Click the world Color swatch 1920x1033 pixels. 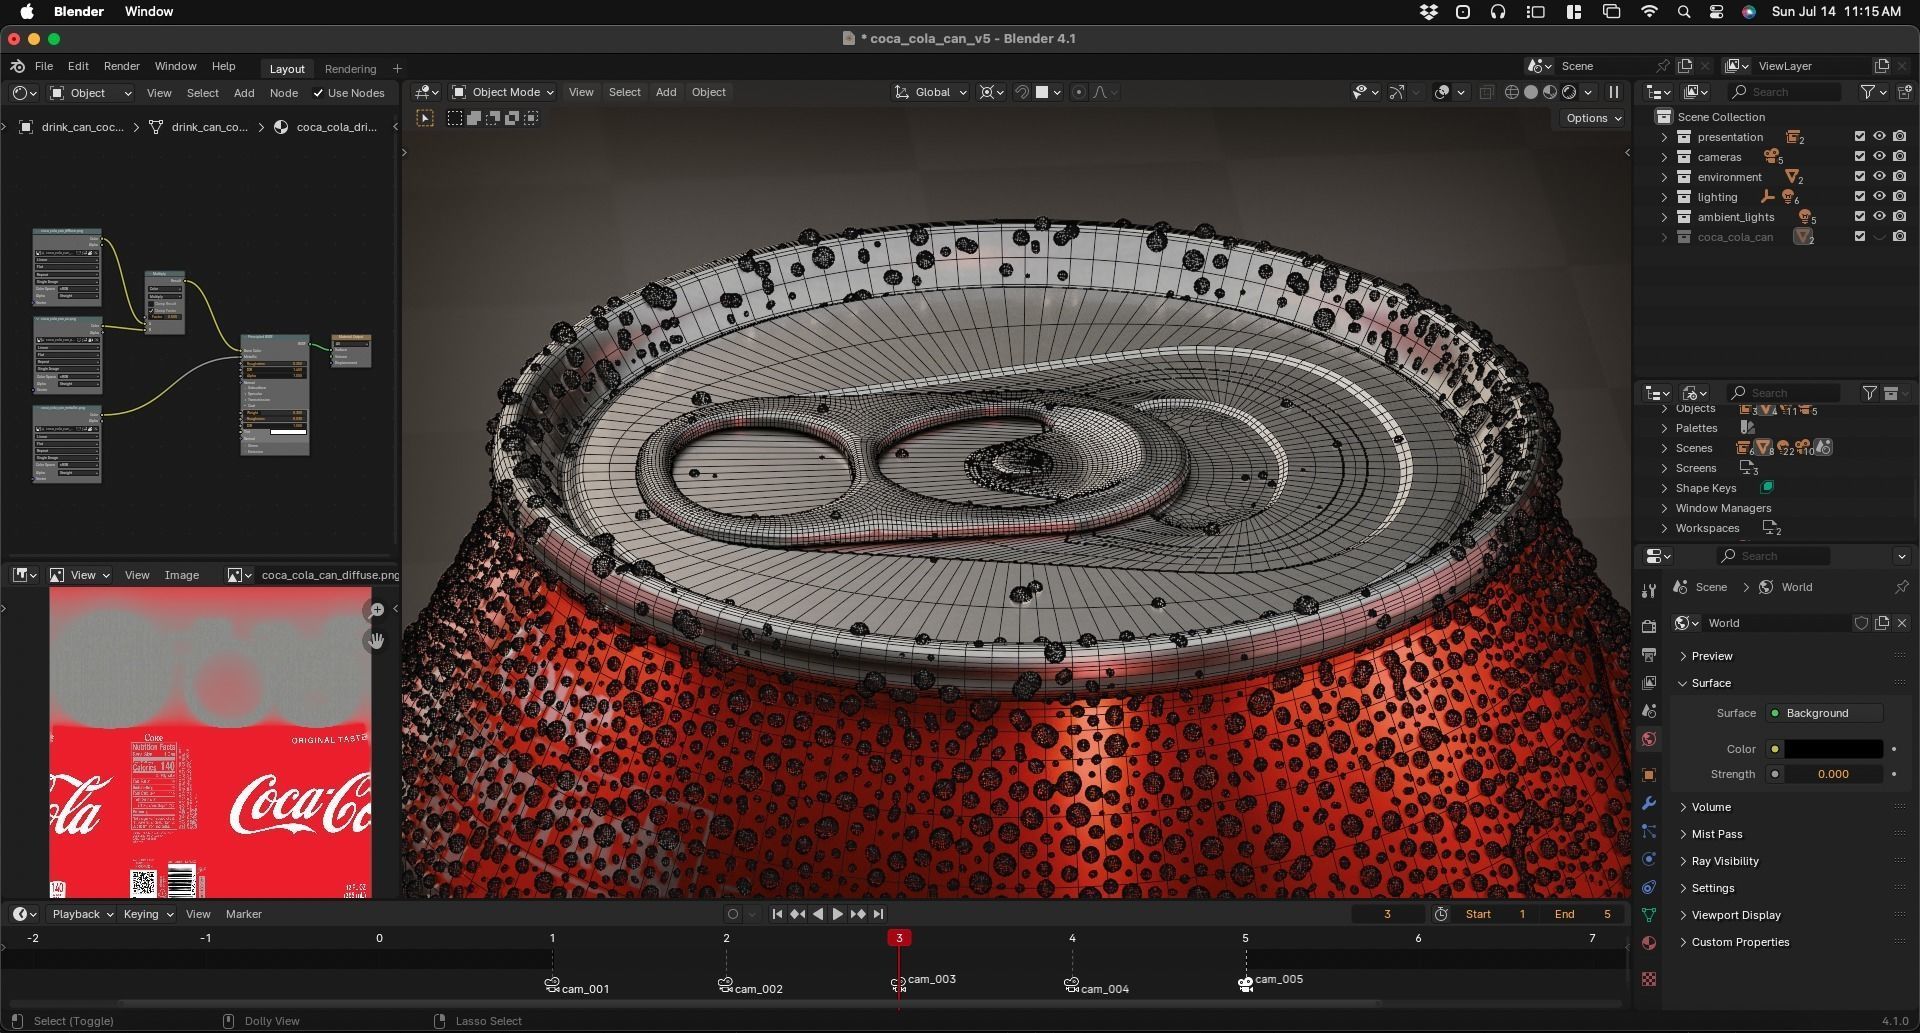(x=1833, y=749)
